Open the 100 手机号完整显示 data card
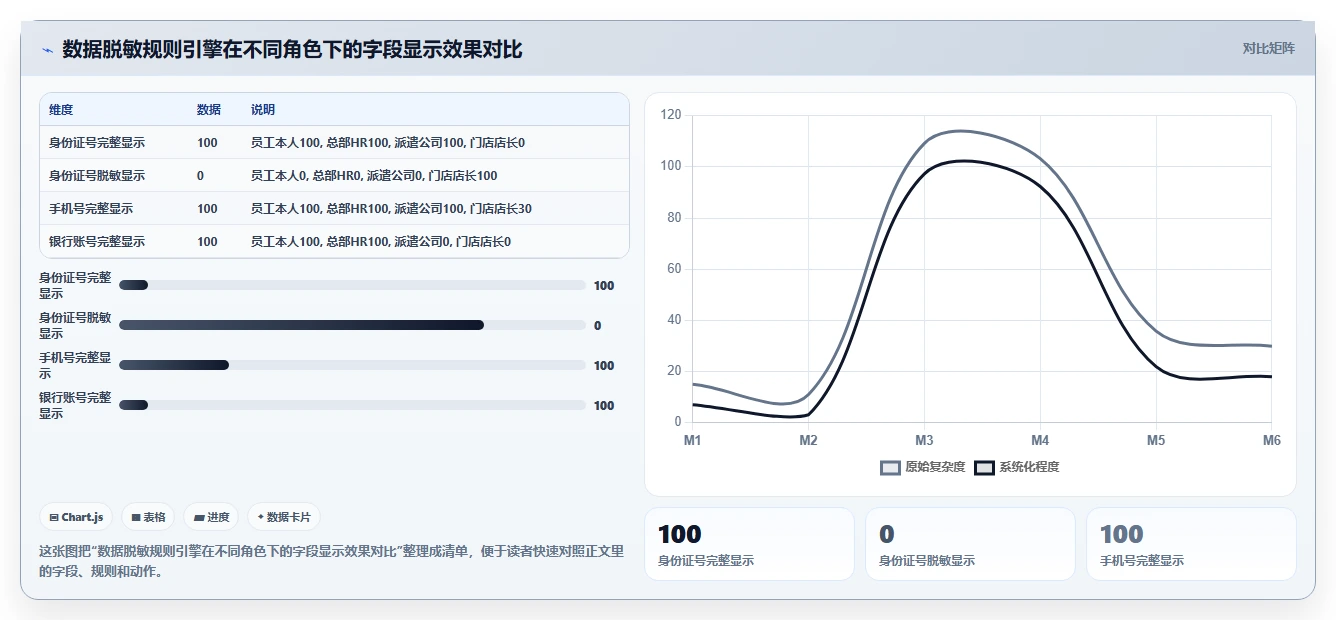 [1191, 544]
